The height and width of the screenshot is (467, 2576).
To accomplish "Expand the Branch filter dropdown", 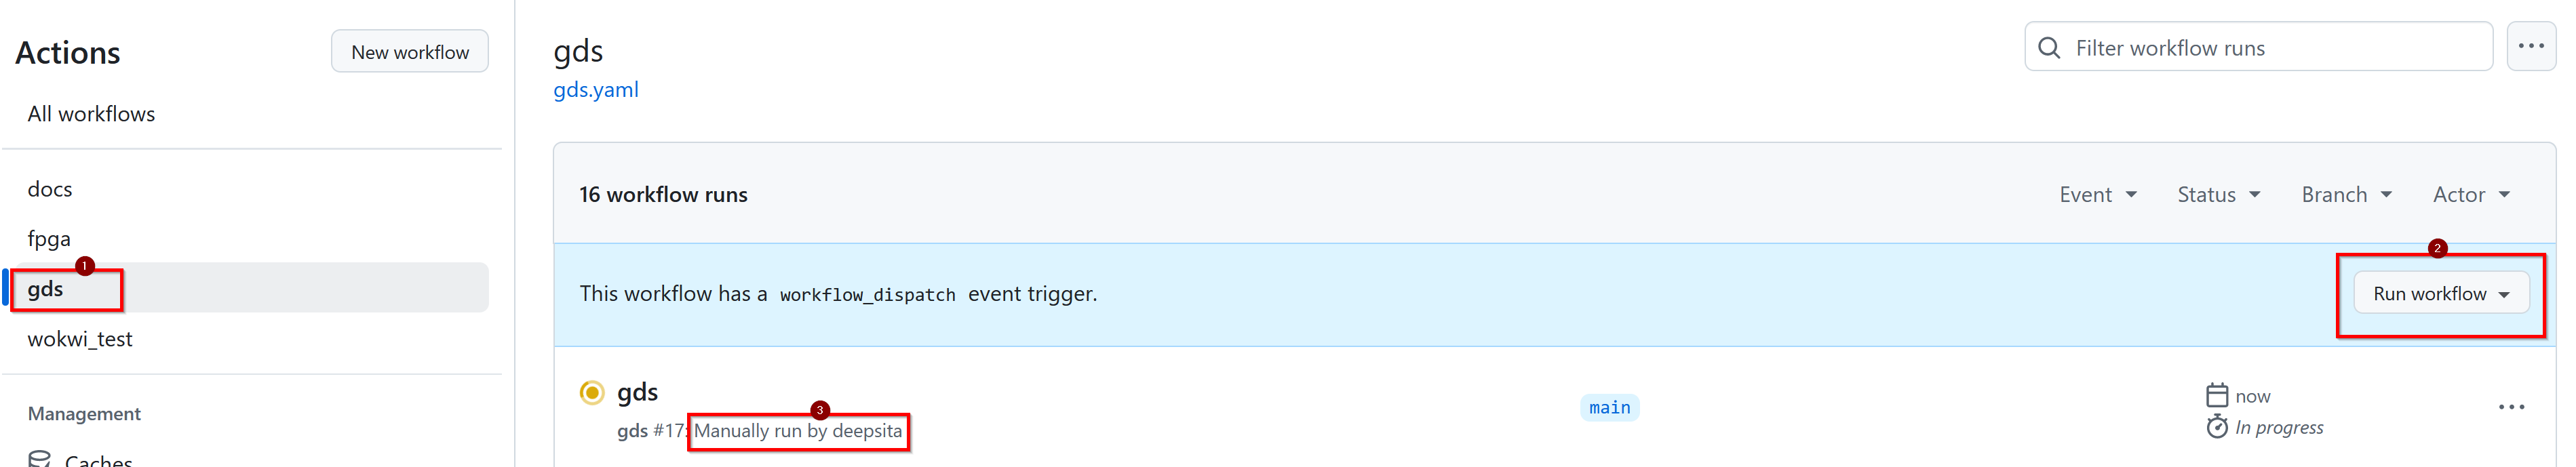I will [x=2345, y=194].
